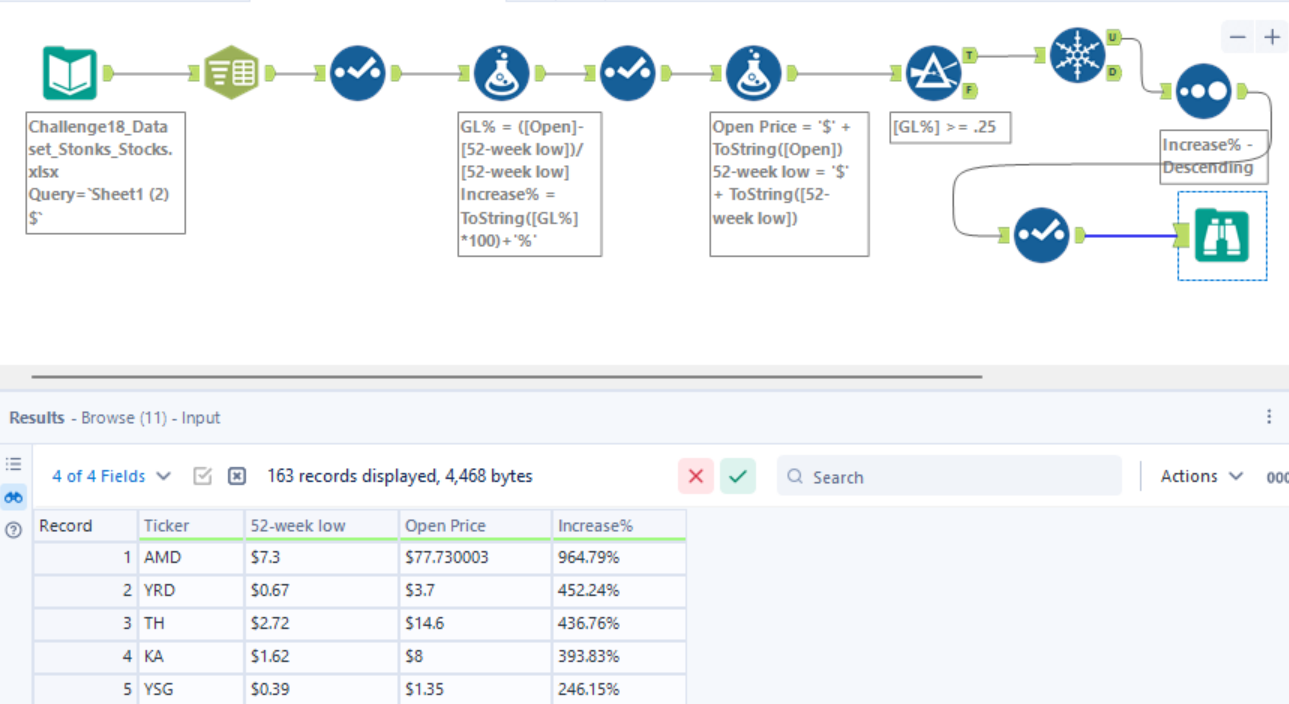Select the Input Data tool on canvas
This screenshot has width=1289, height=704.
click(69, 73)
